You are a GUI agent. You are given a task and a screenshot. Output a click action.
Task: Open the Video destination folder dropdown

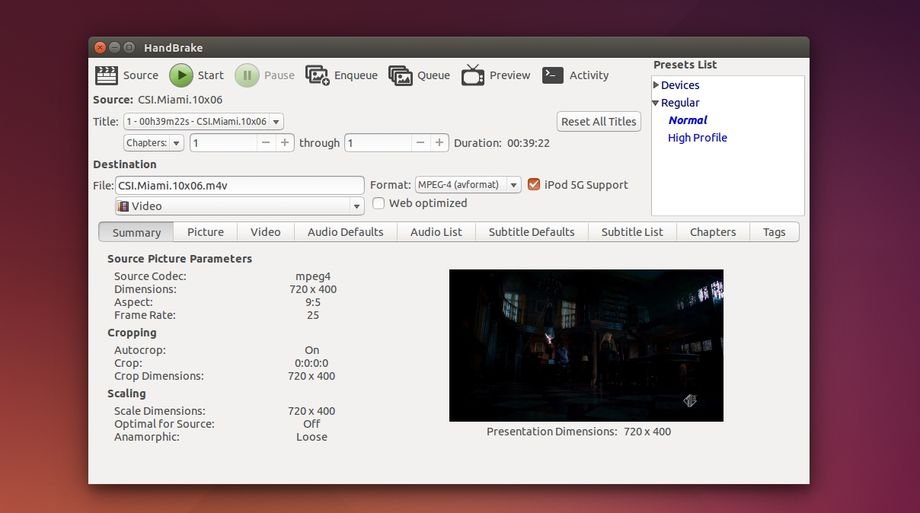point(239,206)
